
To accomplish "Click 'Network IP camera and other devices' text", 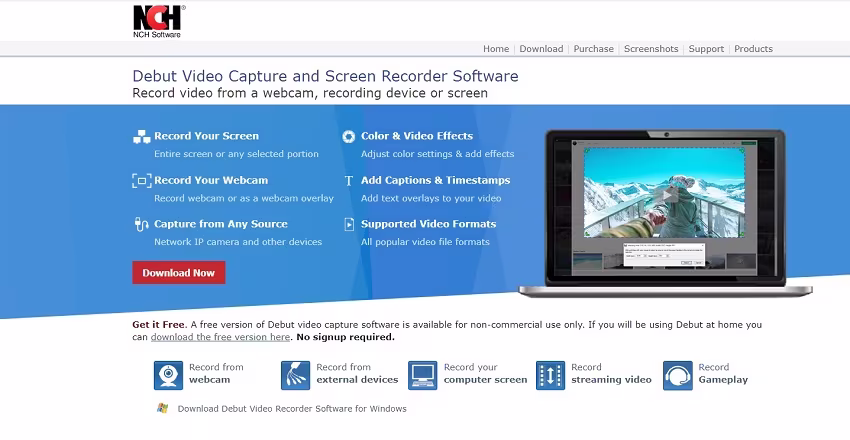I will pos(238,242).
